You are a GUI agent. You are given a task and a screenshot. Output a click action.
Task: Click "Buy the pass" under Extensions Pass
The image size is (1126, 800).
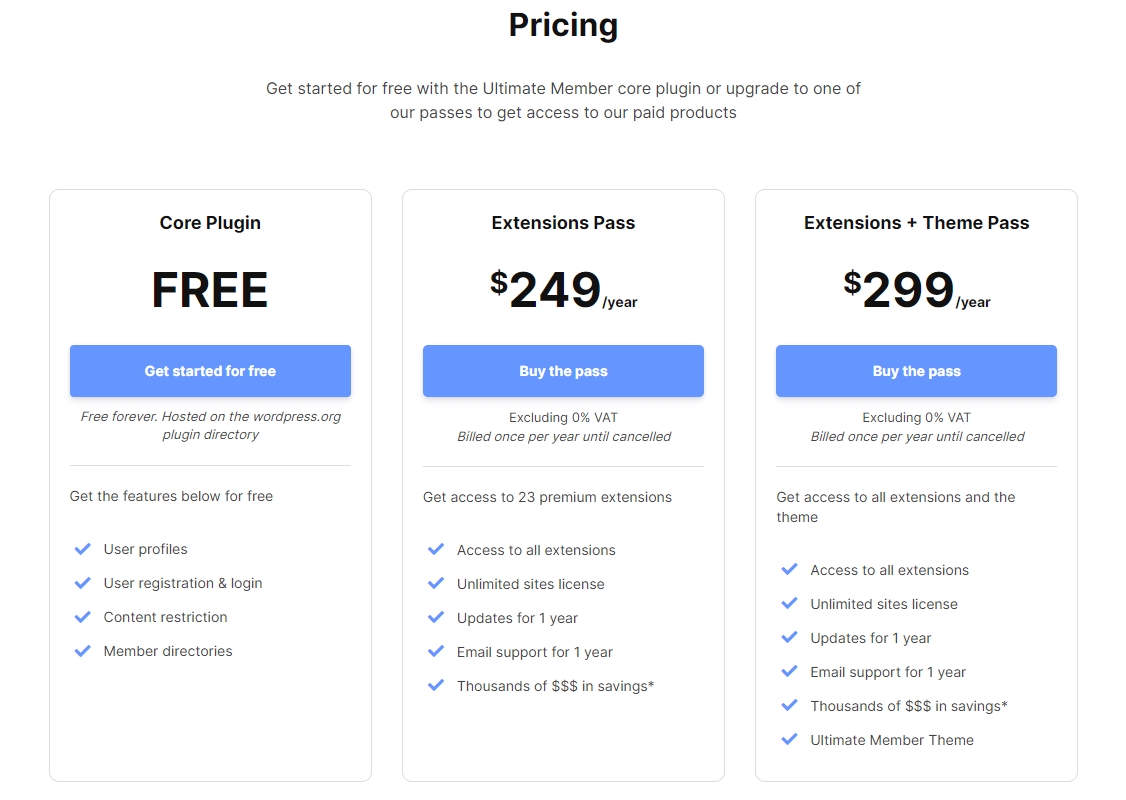point(563,371)
